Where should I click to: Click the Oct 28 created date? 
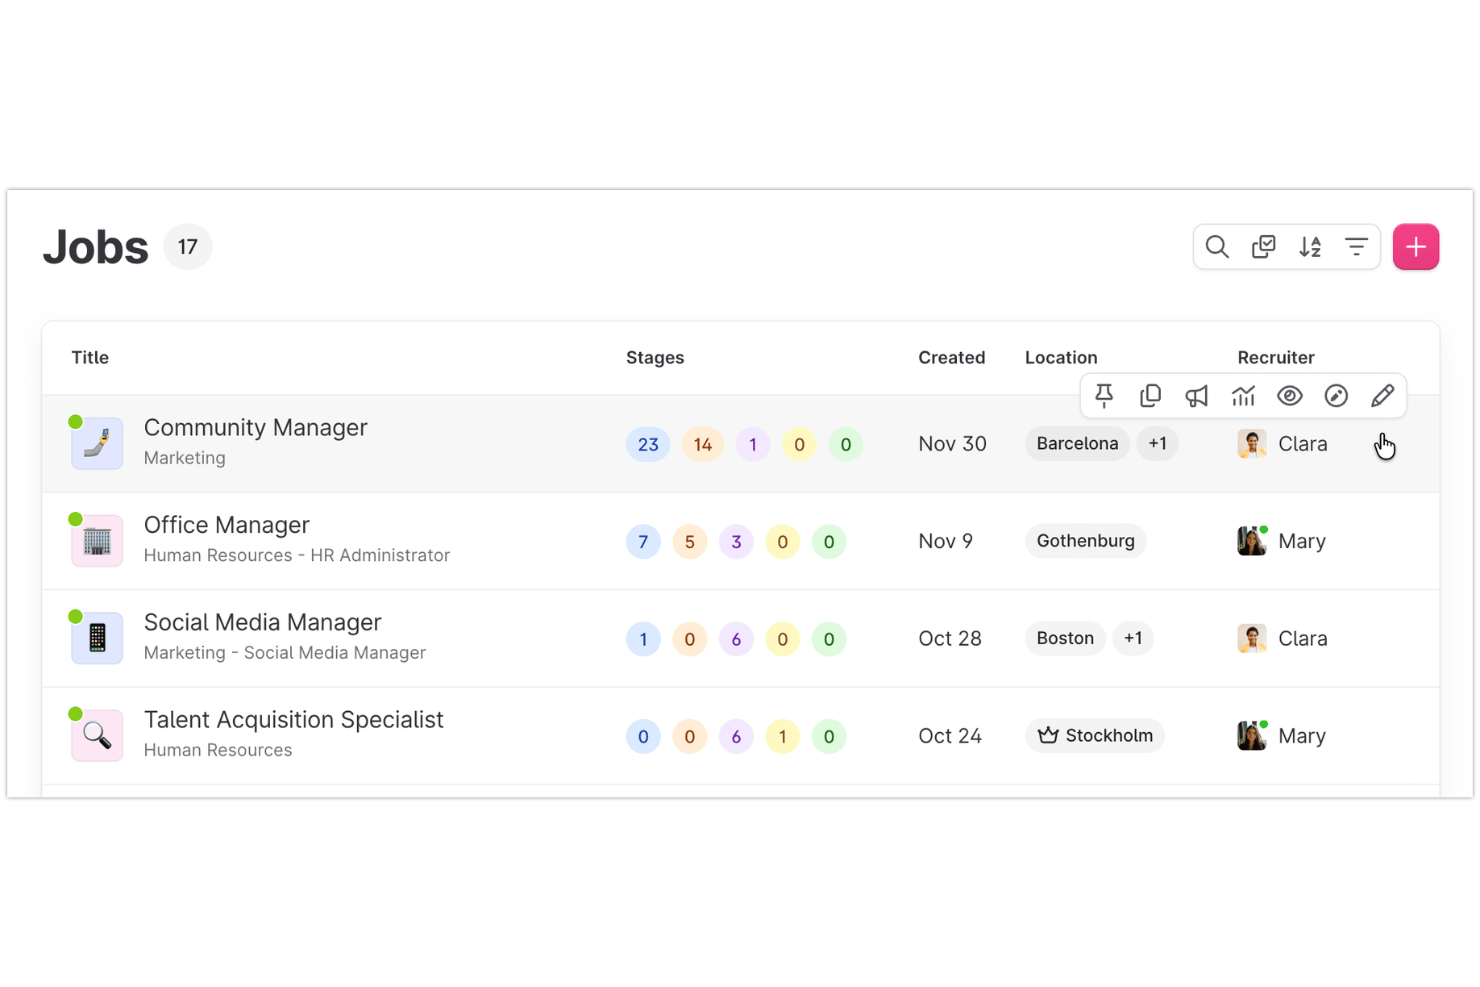pyautogui.click(x=950, y=638)
